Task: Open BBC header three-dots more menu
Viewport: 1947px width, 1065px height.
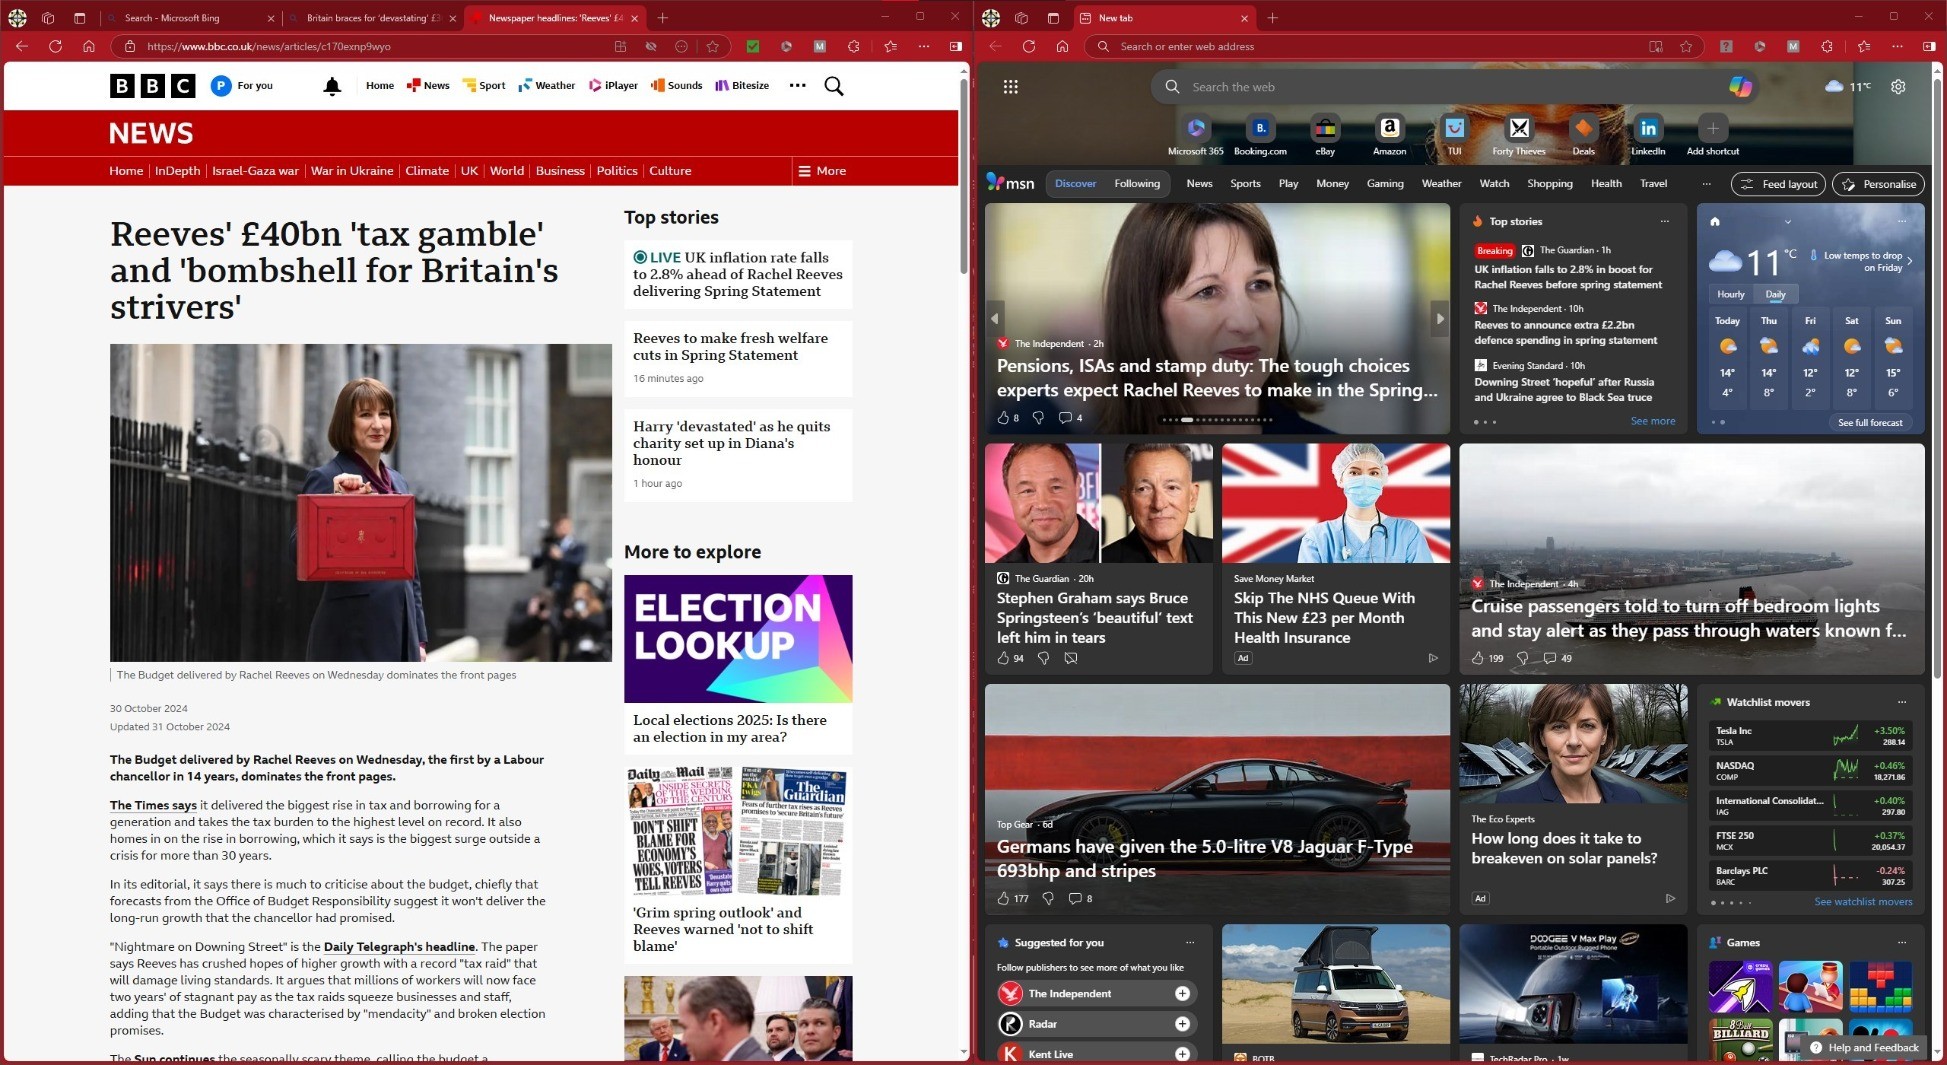Action: [x=797, y=86]
